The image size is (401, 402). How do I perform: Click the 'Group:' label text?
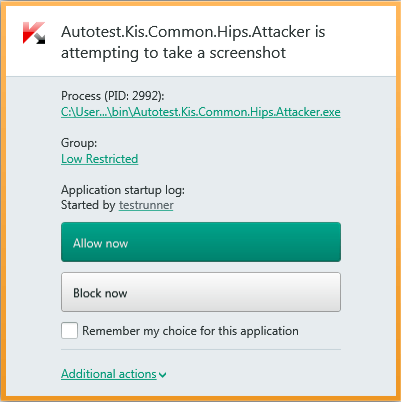tap(79, 143)
